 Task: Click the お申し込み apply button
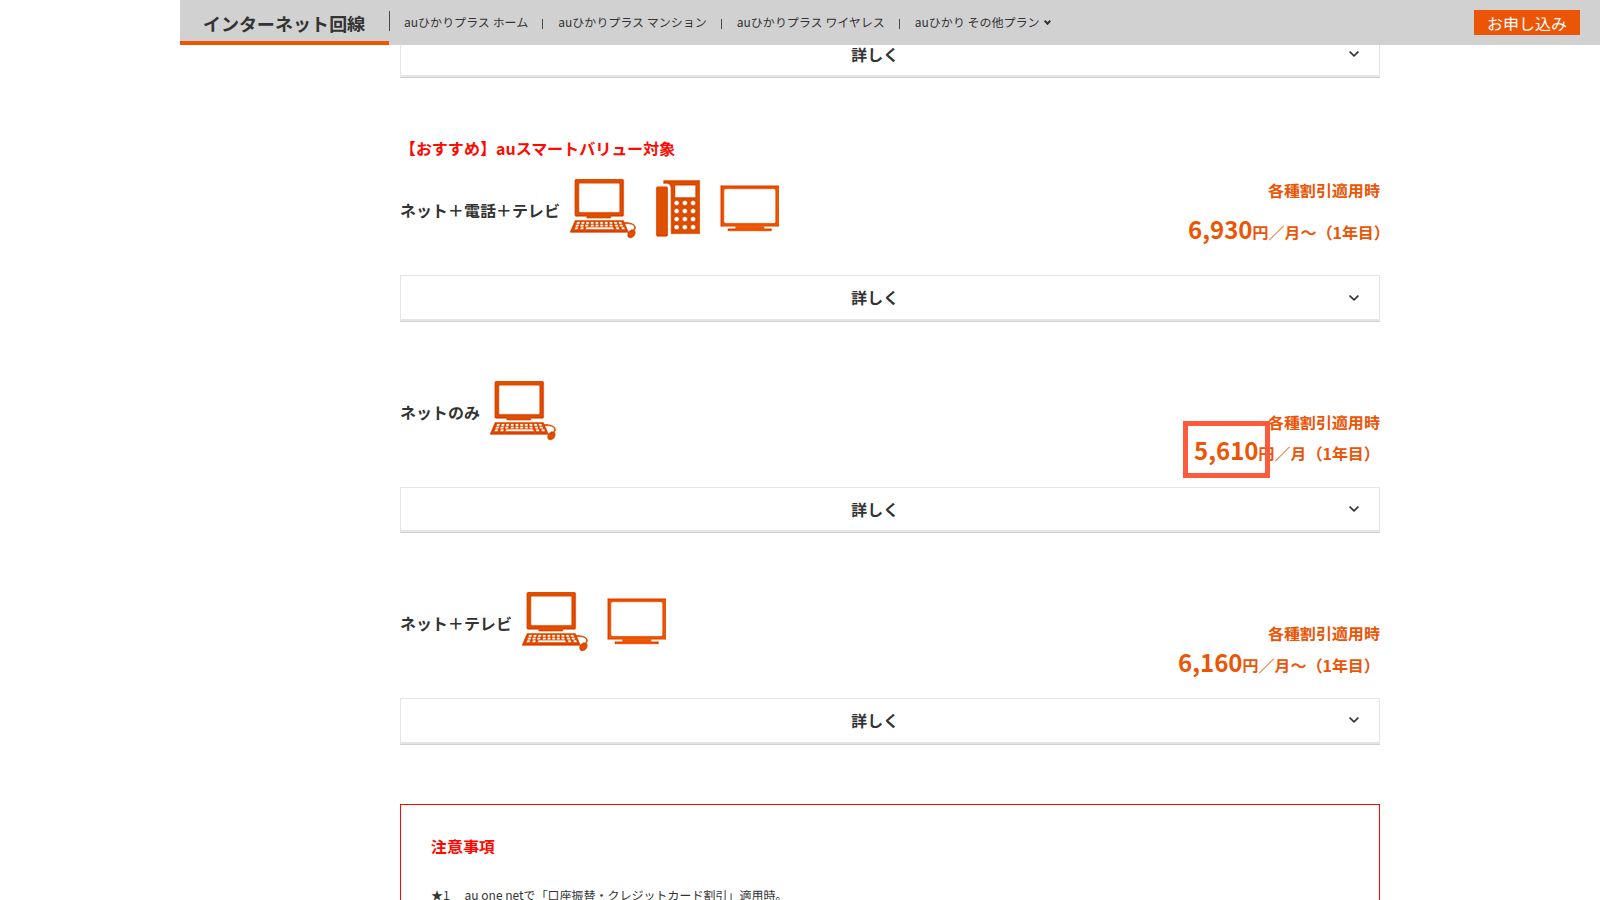pos(1526,23)
